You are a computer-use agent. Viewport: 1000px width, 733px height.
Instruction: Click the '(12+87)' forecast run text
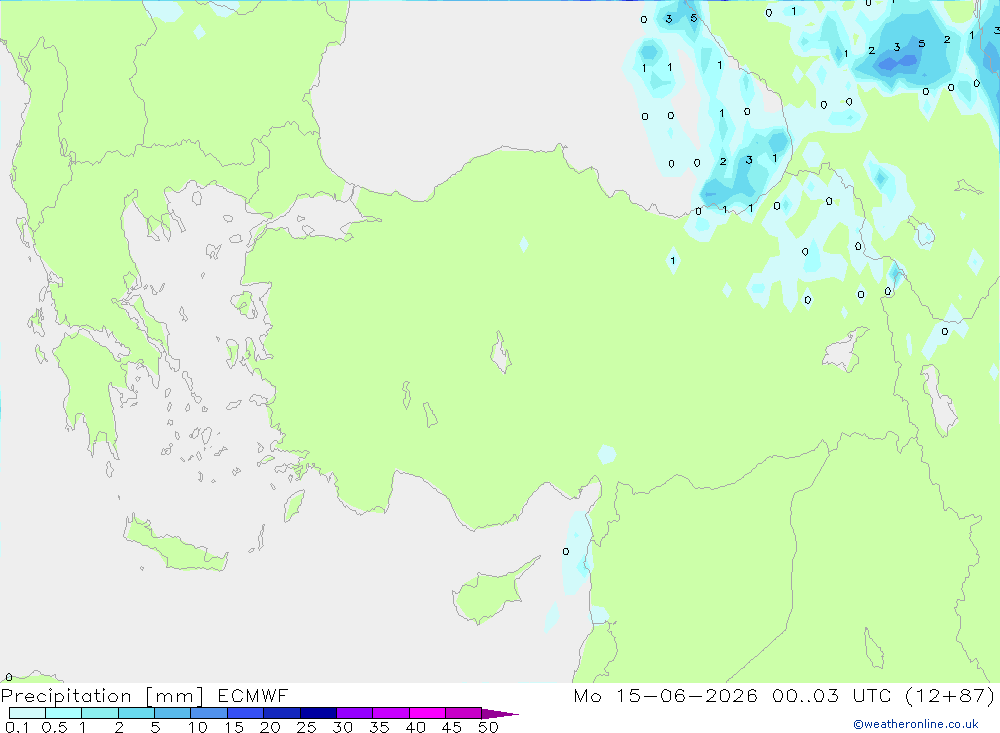tap(950, 695)
